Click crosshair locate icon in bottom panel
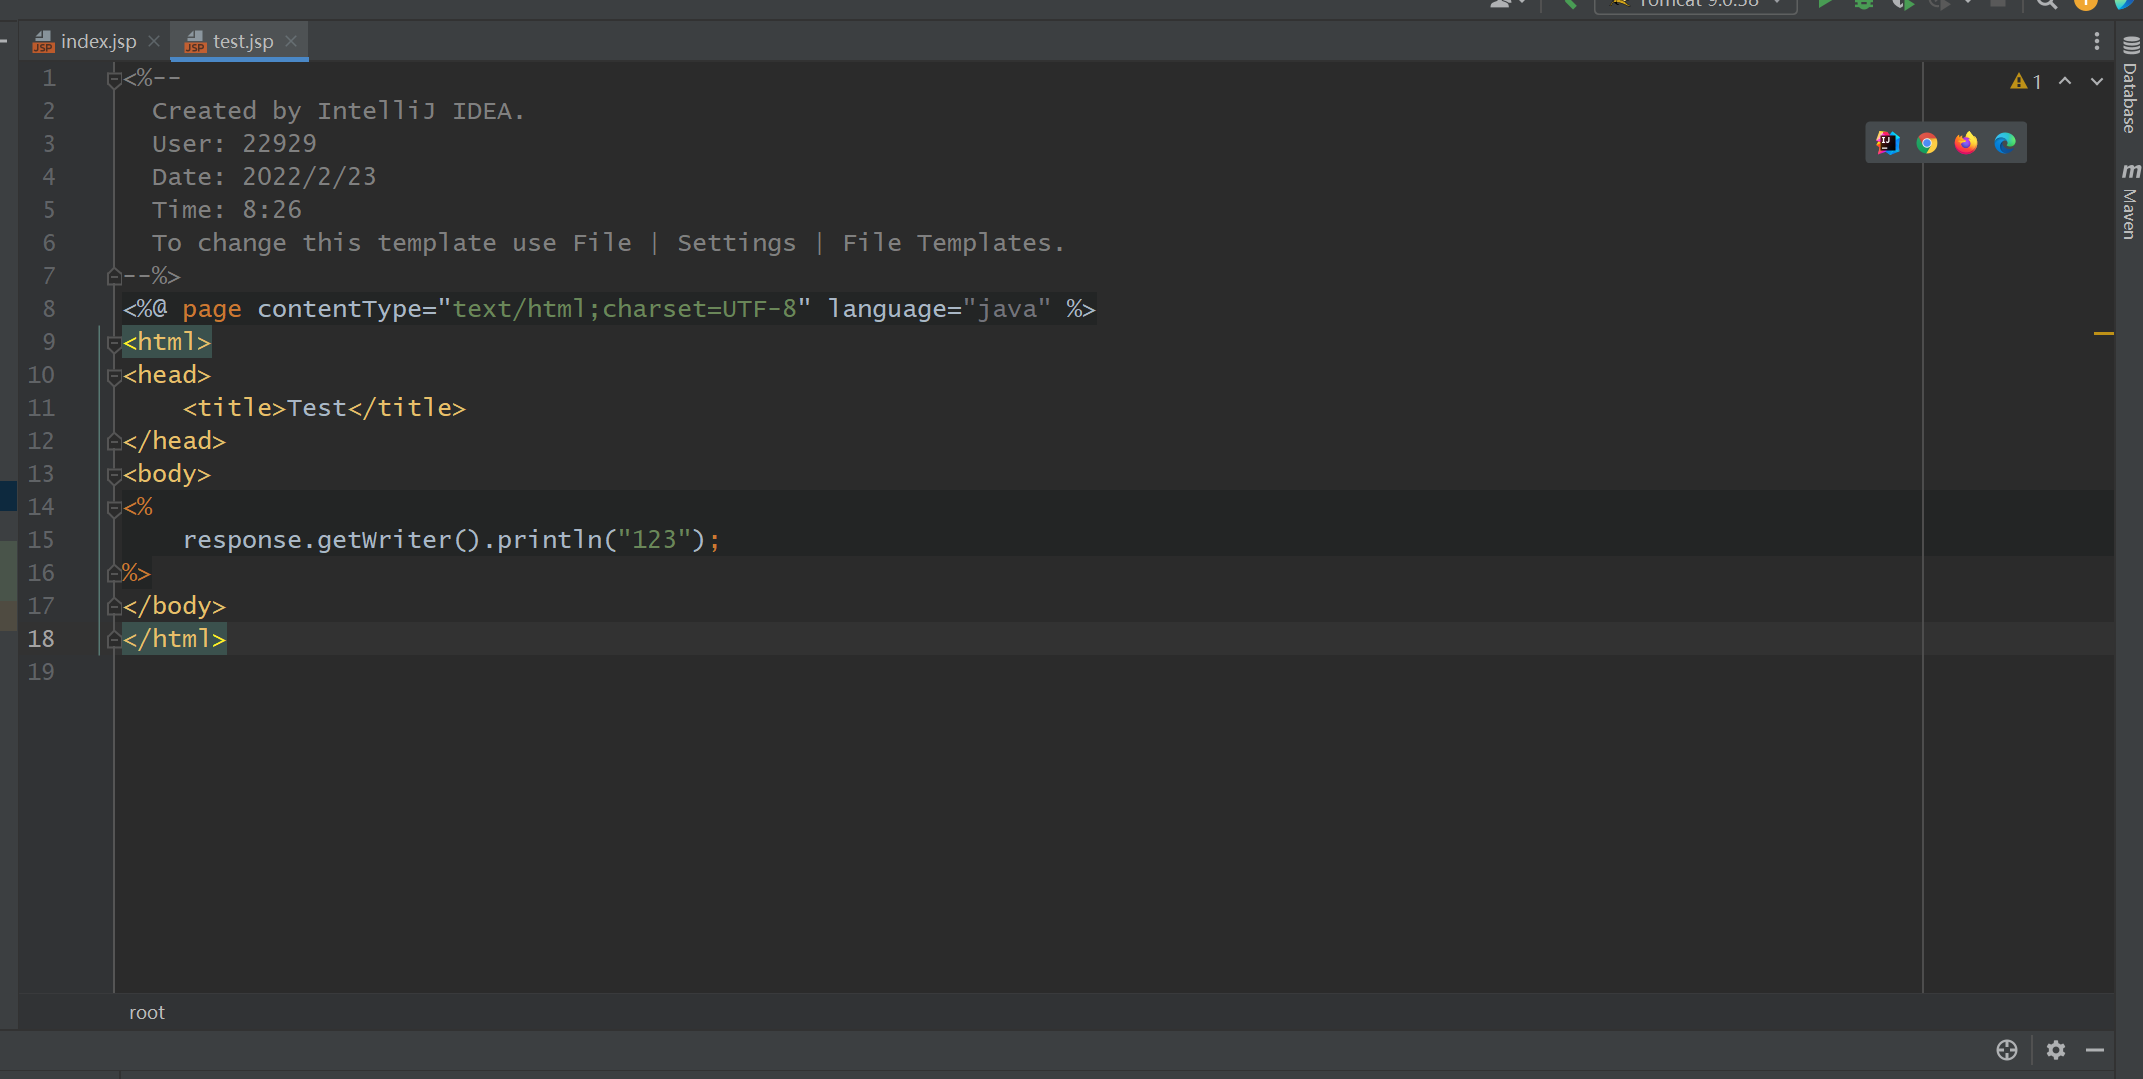This screenshot has width=2143, height=1079. [2007, 1050]
